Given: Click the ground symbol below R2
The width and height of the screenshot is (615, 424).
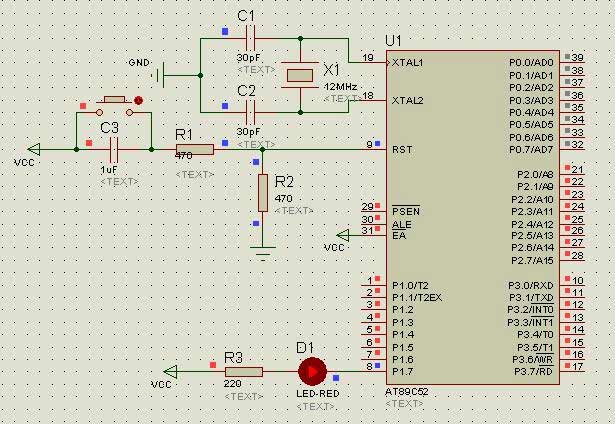Looking at the screenshot, I should pyautogui.click(x=262, y=252).
